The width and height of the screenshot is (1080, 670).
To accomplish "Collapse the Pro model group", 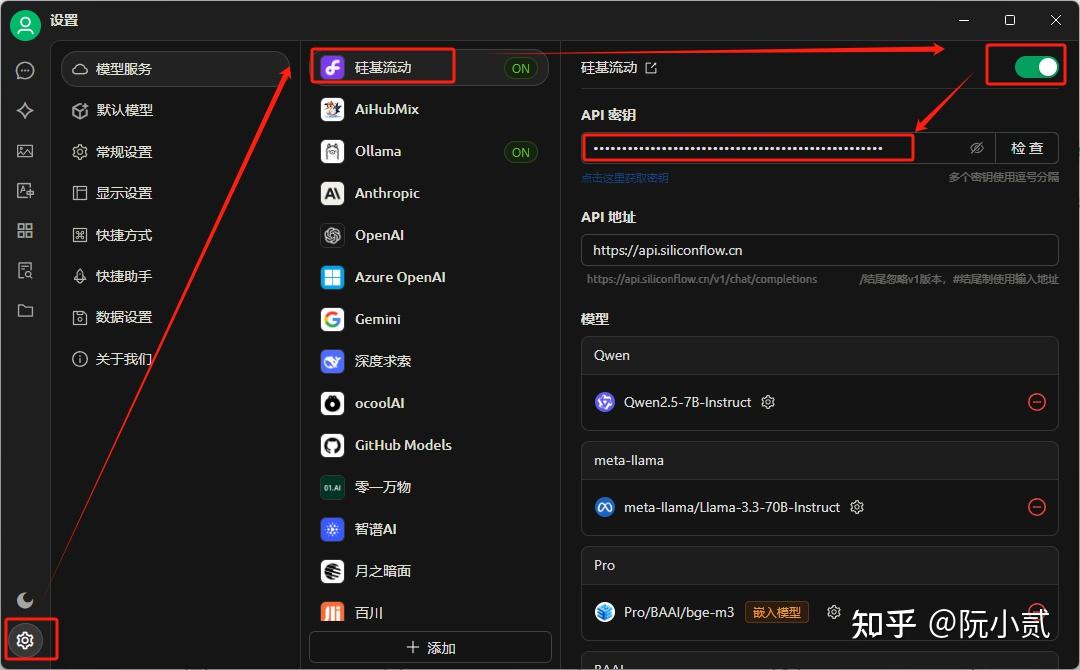I will point(820,565).
